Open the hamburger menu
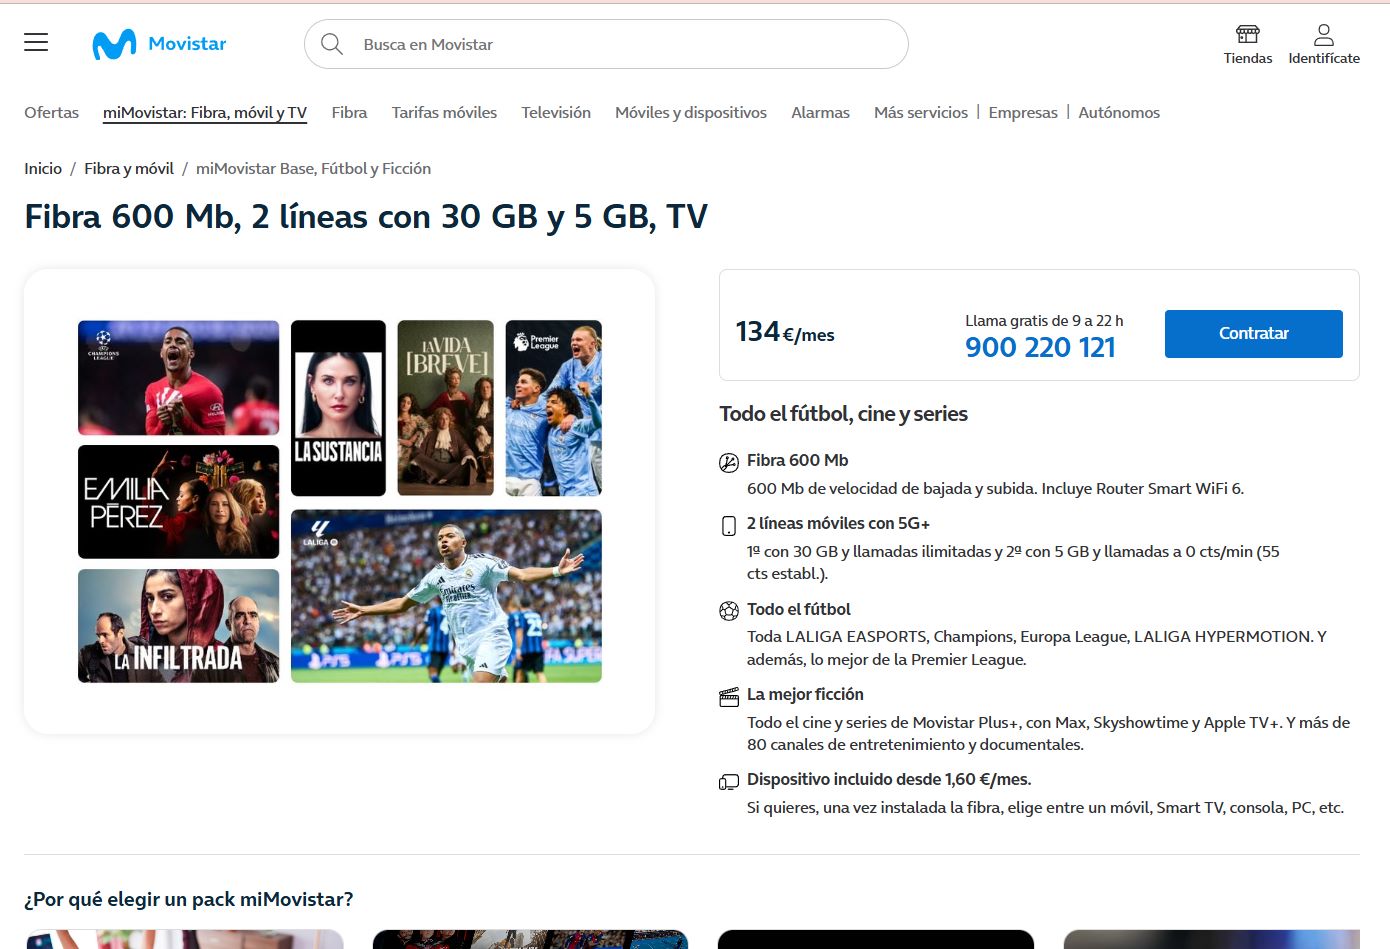 pos(36,42)
